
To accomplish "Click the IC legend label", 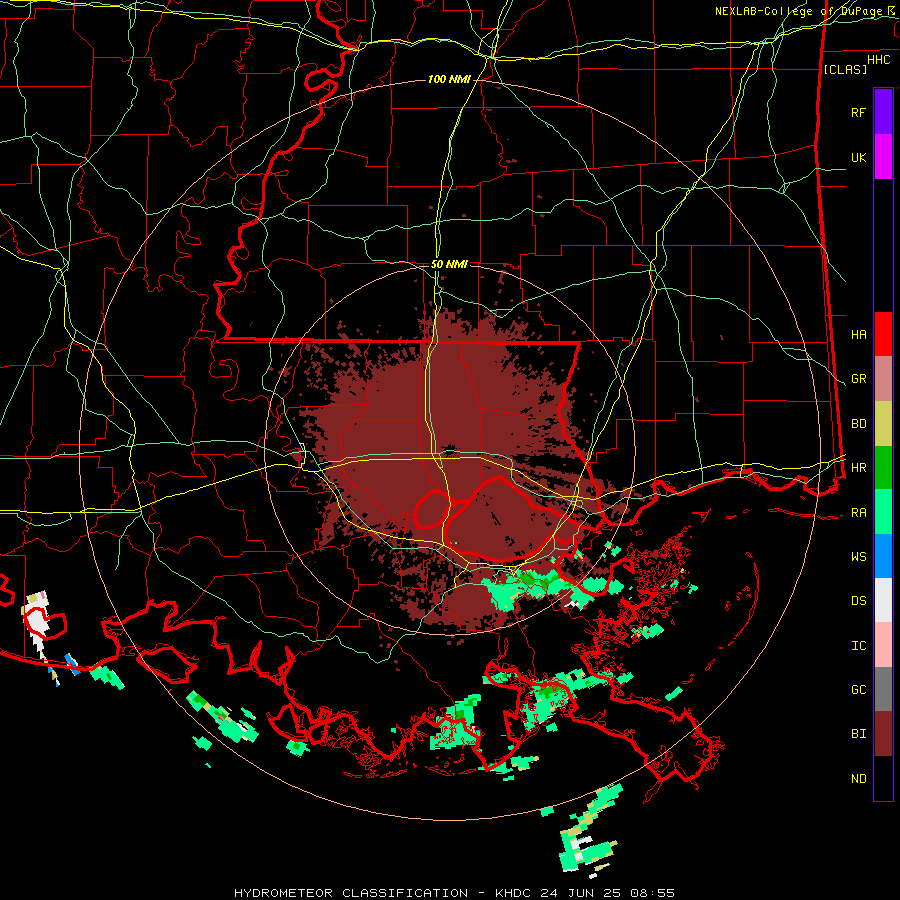I will tap(859, 646).
